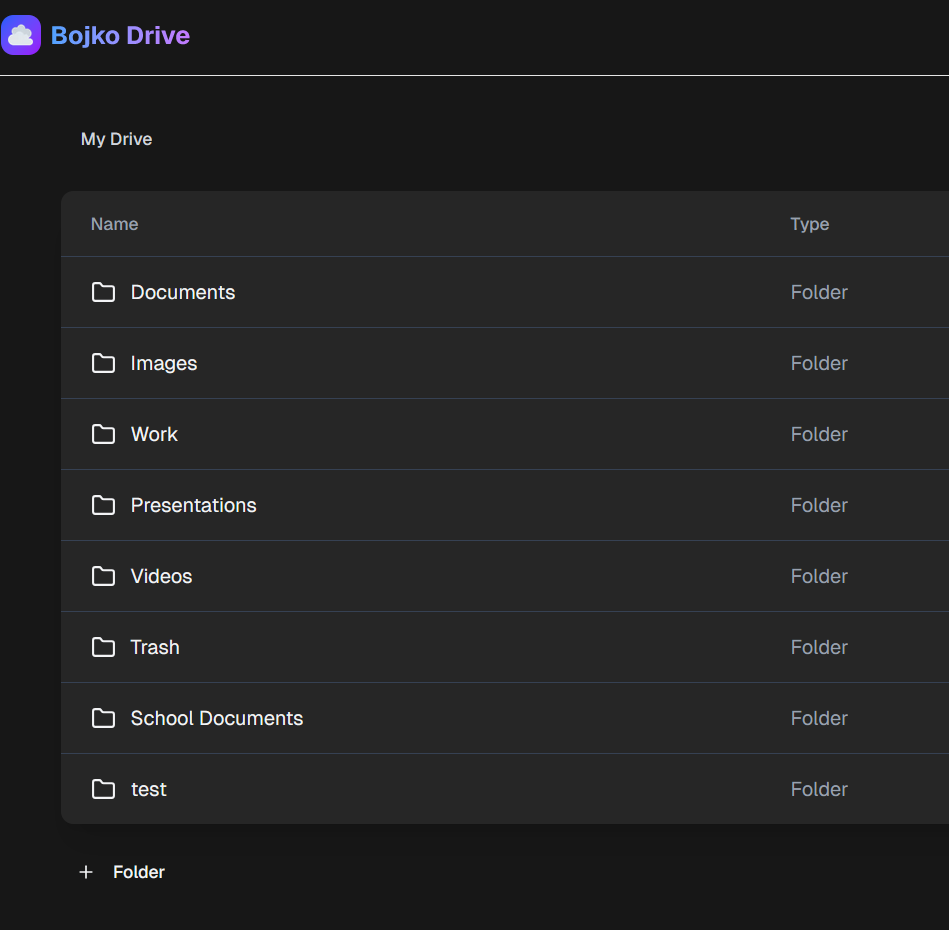Select the My Drive breadcrumb
Viewport: 949px width, 930px height.
[117, 139]
